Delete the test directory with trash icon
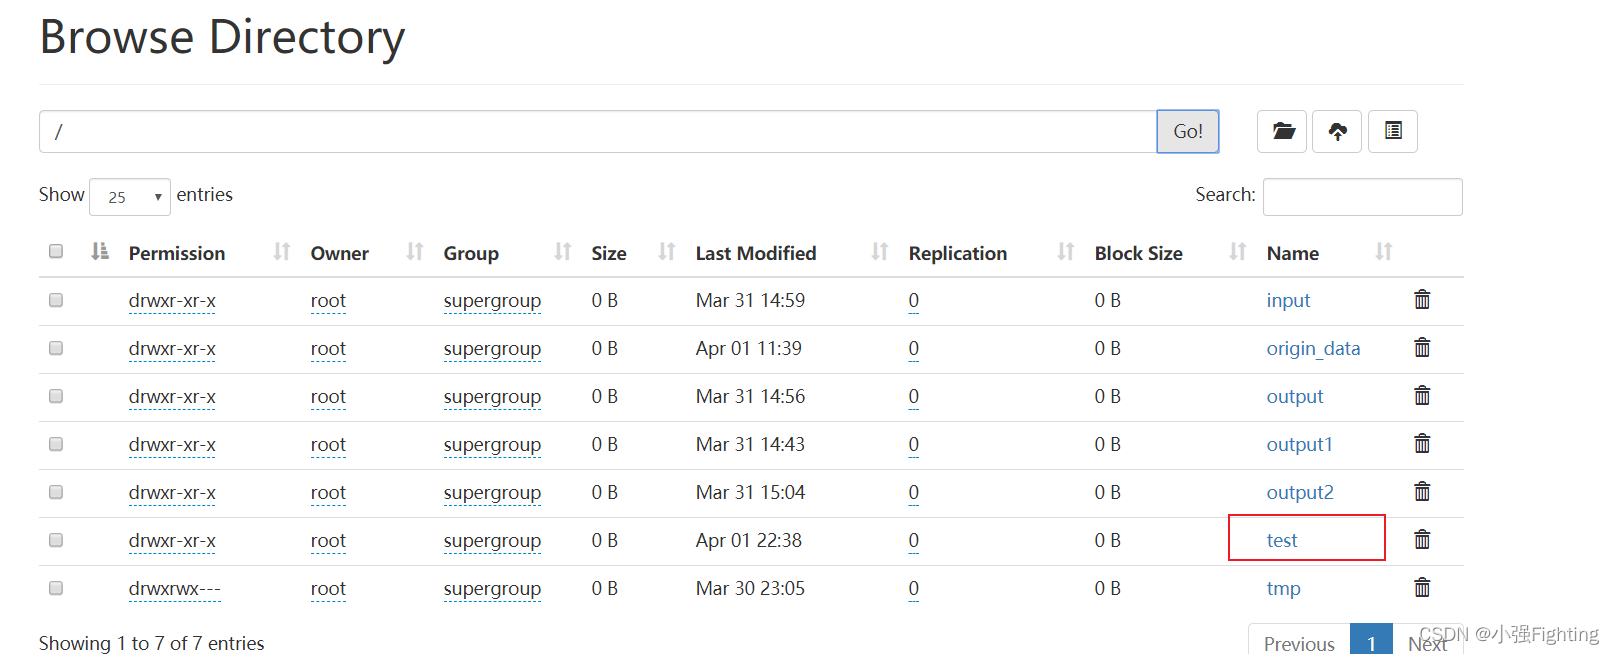The image size is (1614, 654). pos(1422,539)
